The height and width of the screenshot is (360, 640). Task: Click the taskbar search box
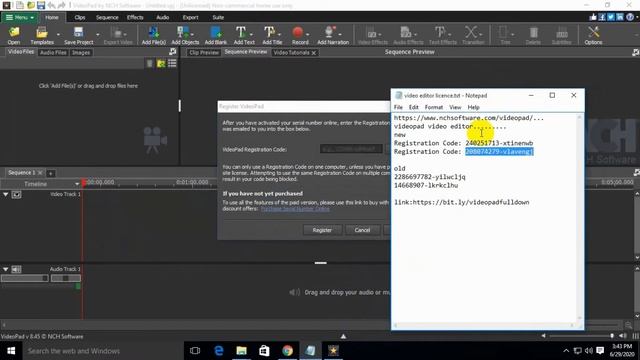click(x=102, y=351)
